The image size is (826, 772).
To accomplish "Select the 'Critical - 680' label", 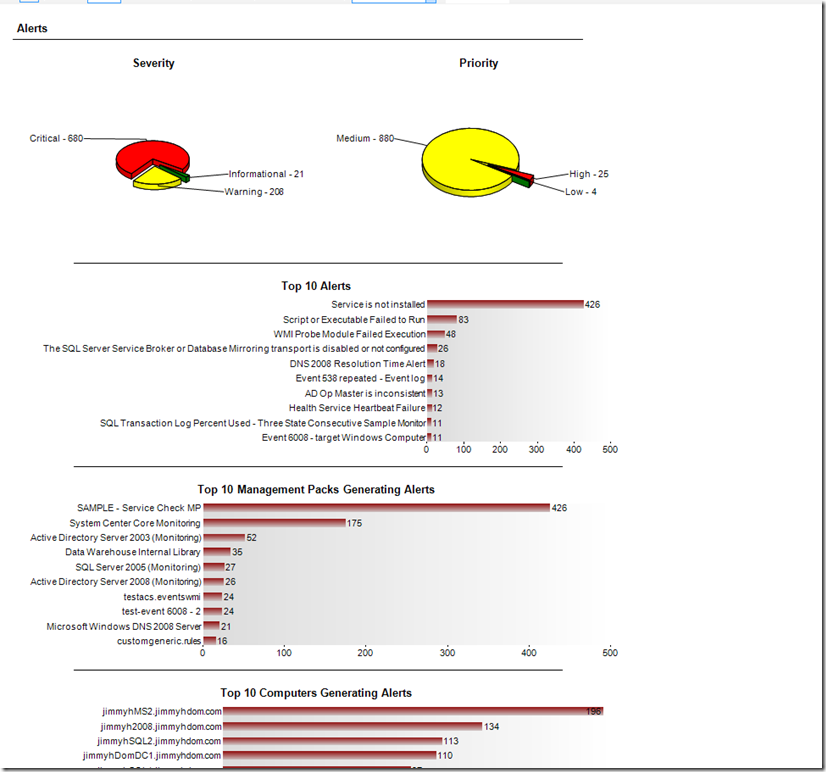I will point(56,139).
